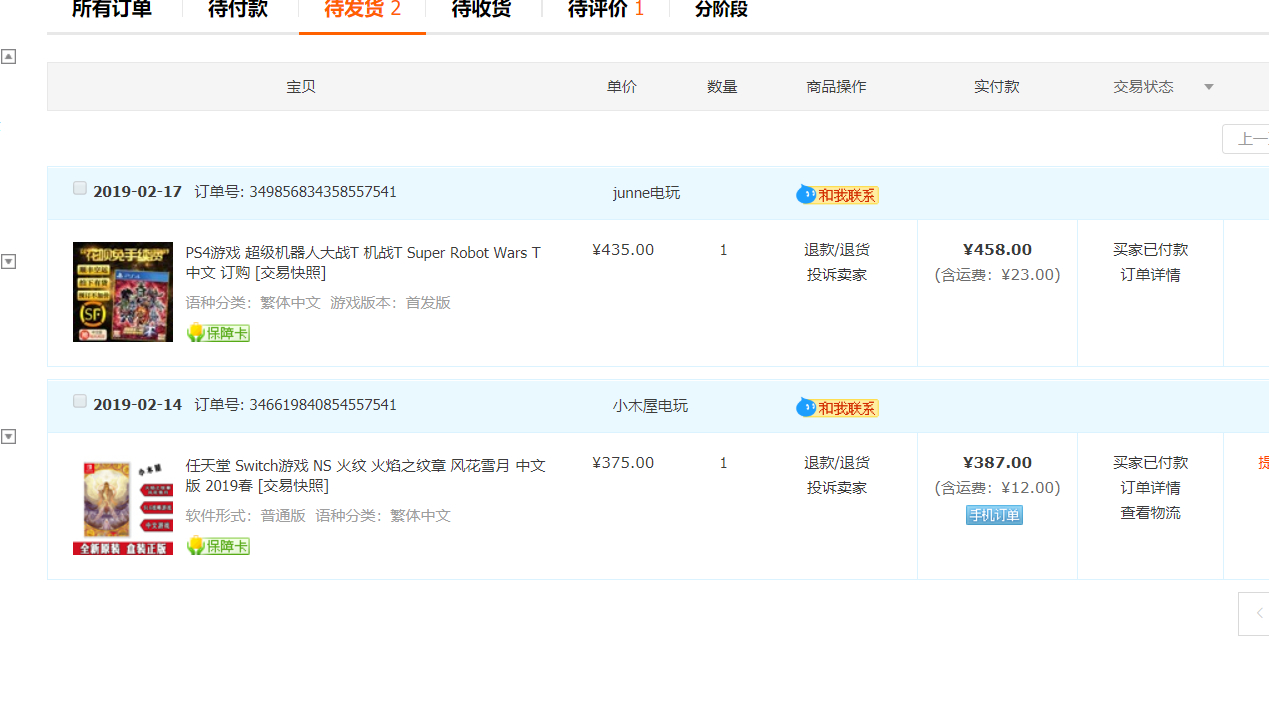Click the previous-page chevron button below the orders
The image size is (1269, 723).
(1254, 613)
